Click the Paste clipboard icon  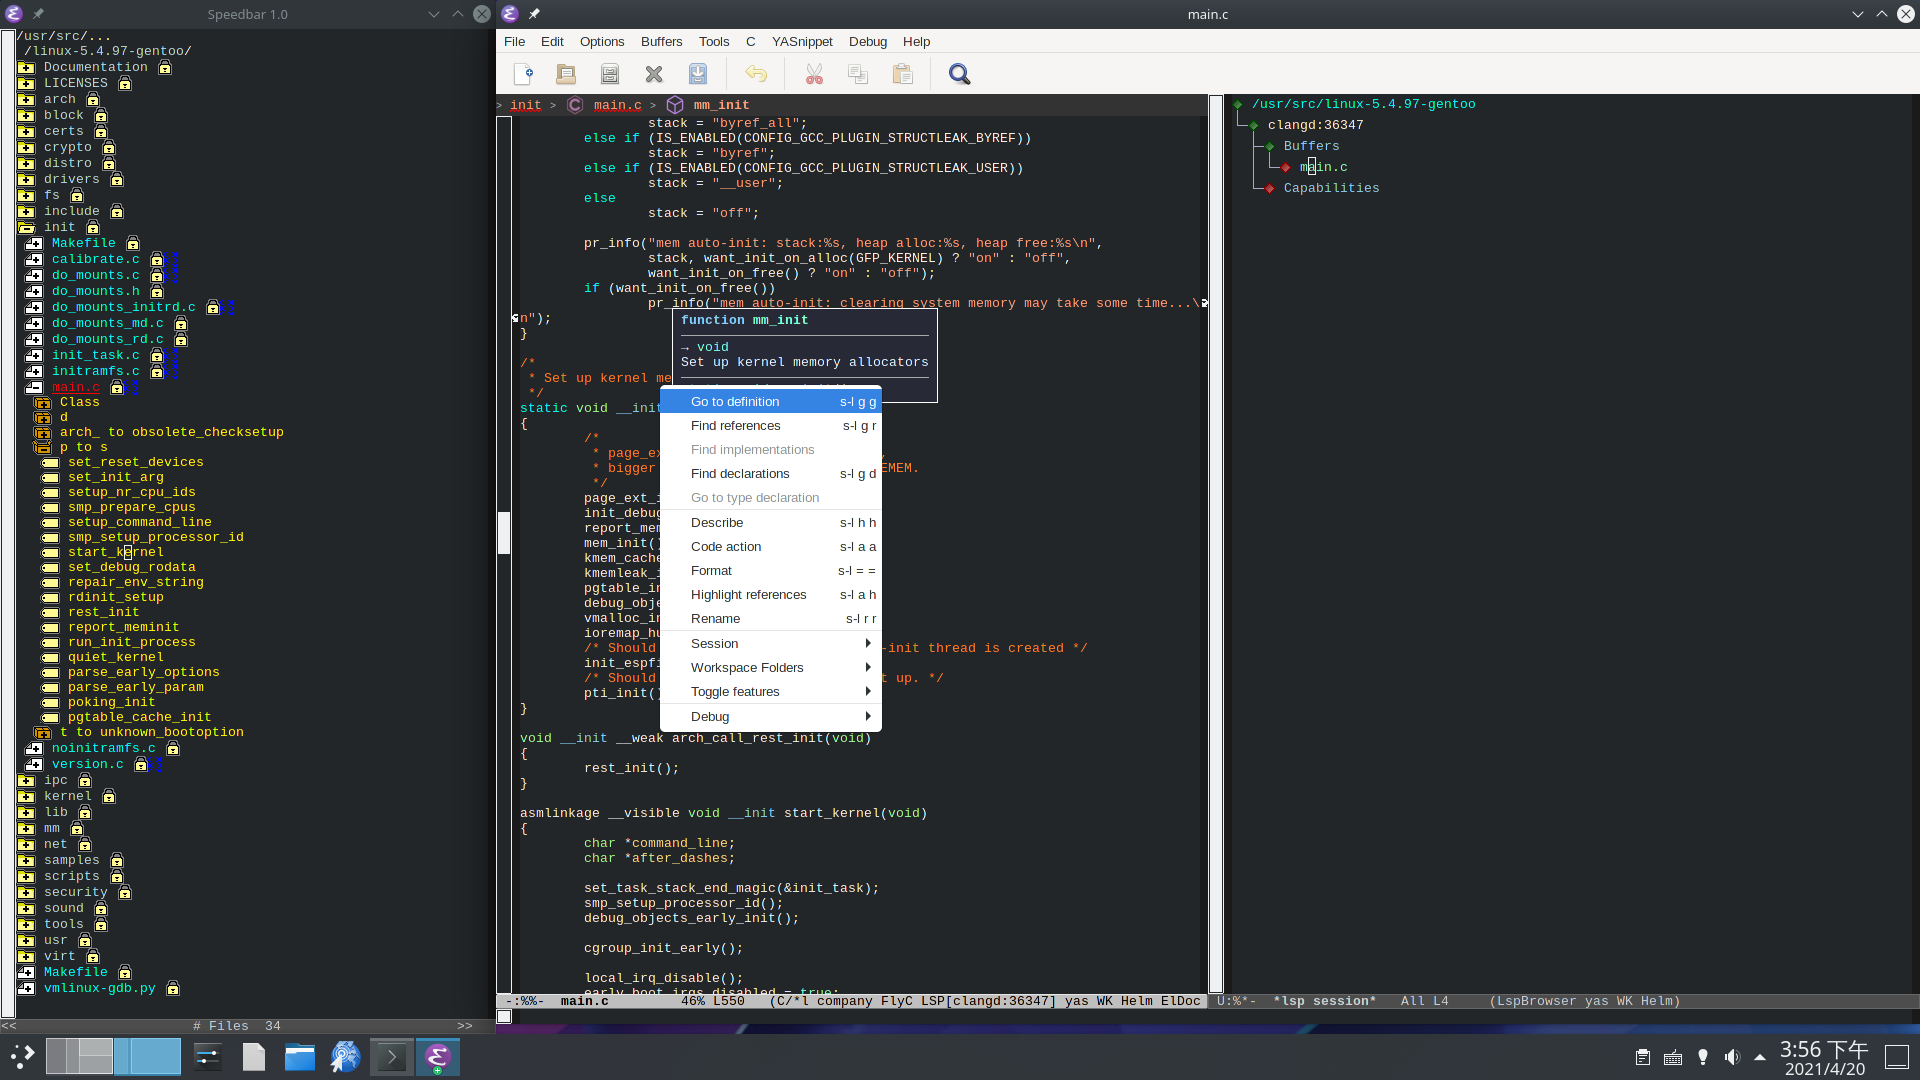click(x=902, y=74)
